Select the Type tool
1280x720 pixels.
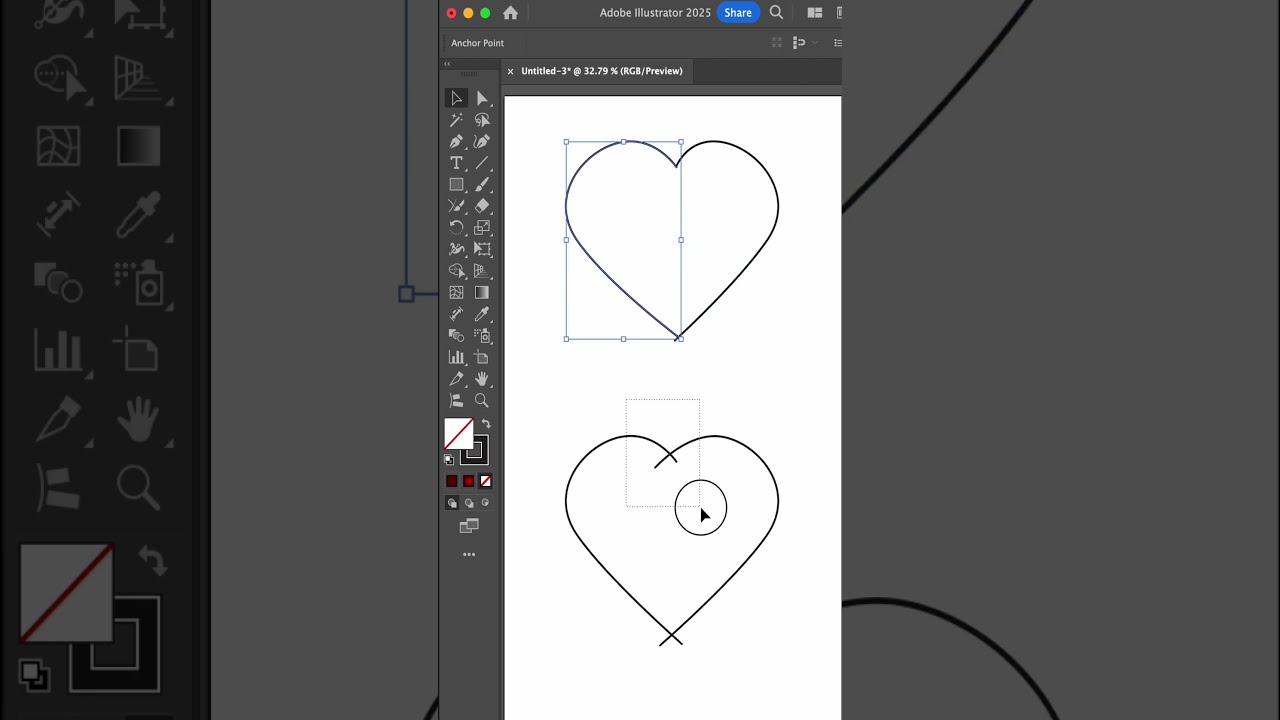[x=456, y=163]
